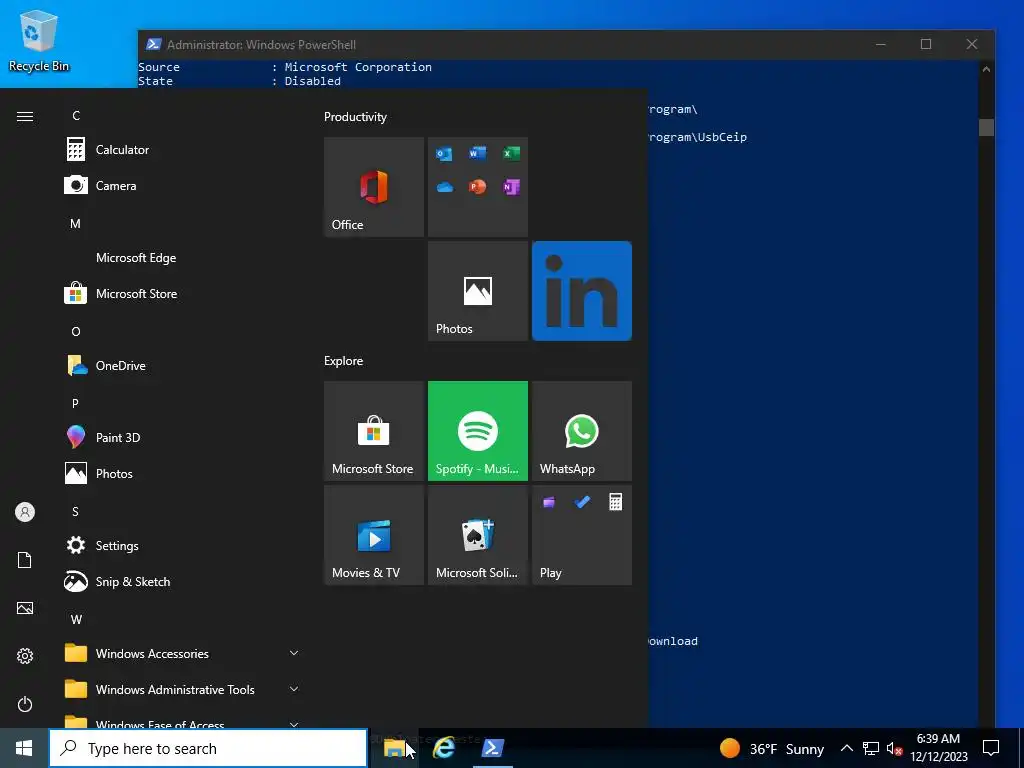Image resolution: width=1024 pixels, height=768 pixels.
Task: Open the WhatsApp tile
Action: [x=582, y=431]
